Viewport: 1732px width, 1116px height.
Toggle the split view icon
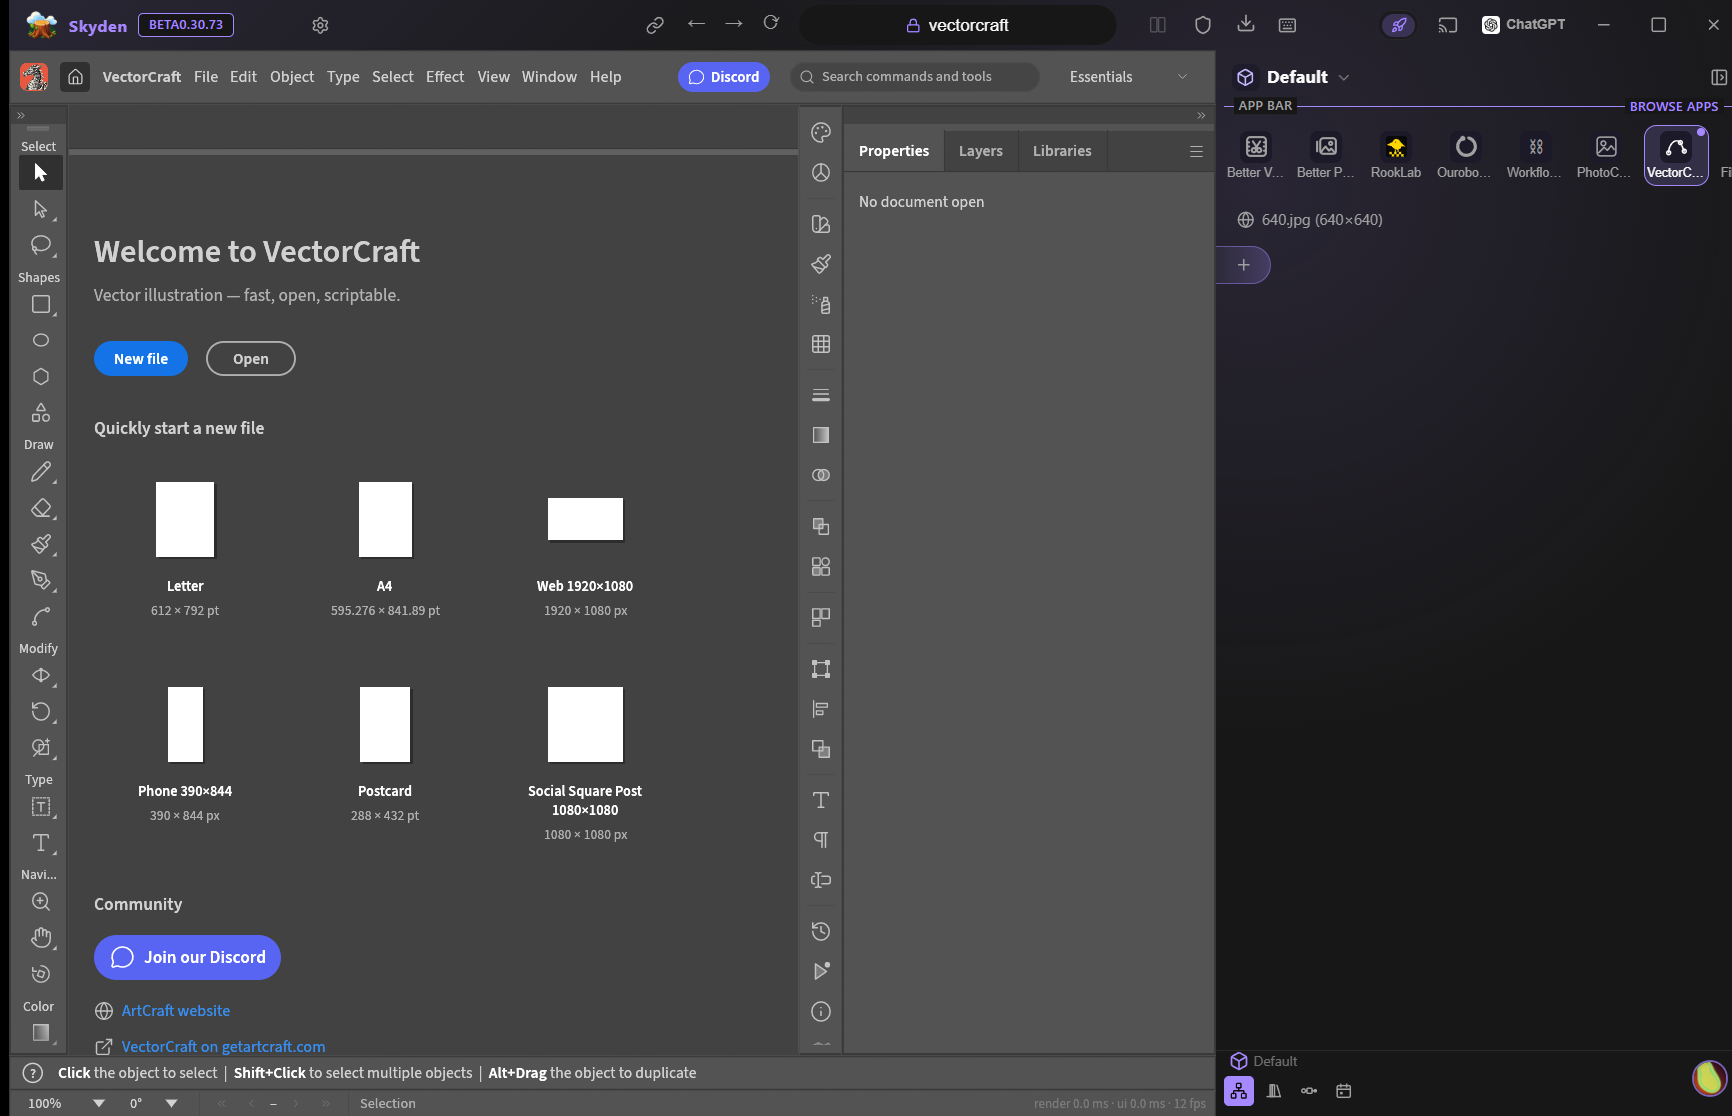(1158, 25)
